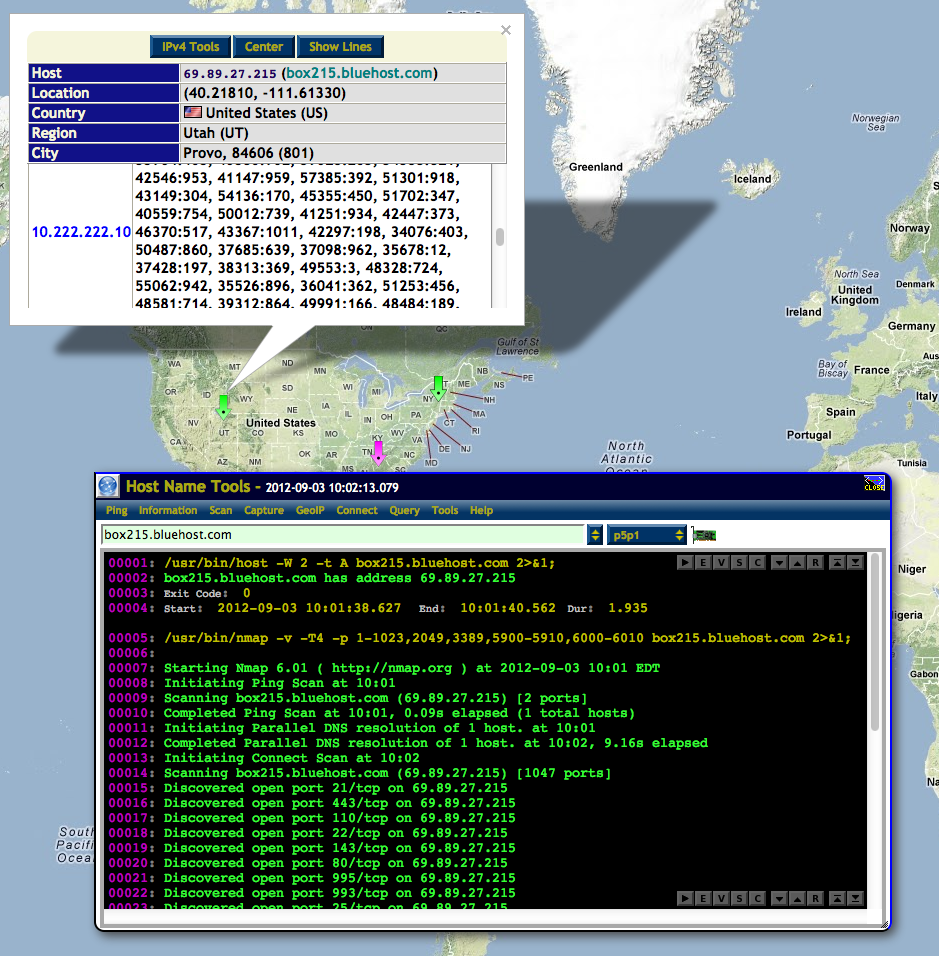Open the host name history dropdown arrows
This screenshot has height=956, width=939.
pos(595,535)
